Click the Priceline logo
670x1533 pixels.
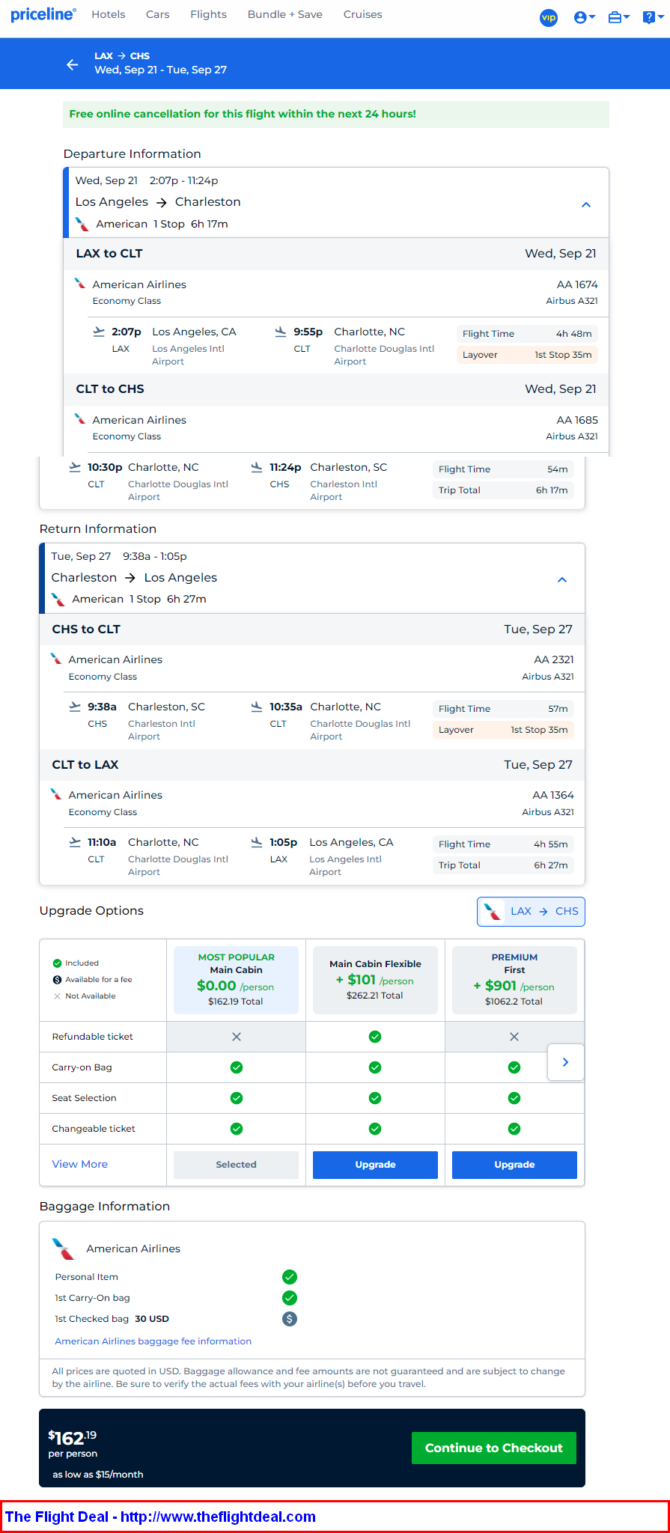tap(43, 15)
